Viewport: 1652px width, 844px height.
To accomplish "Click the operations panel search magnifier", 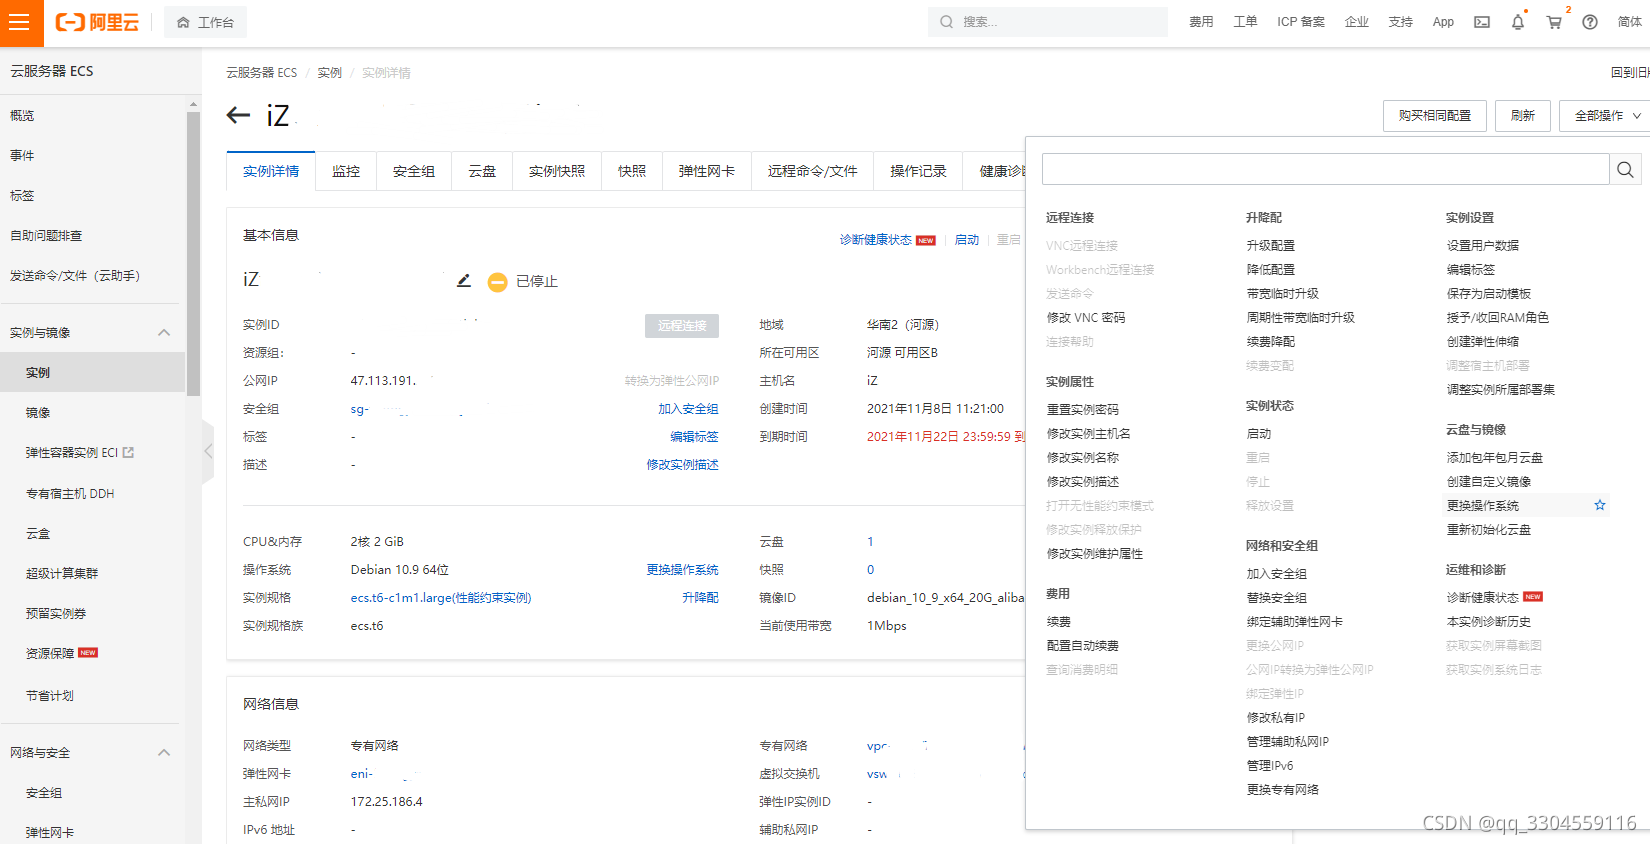I will (x=1625, y=170).
